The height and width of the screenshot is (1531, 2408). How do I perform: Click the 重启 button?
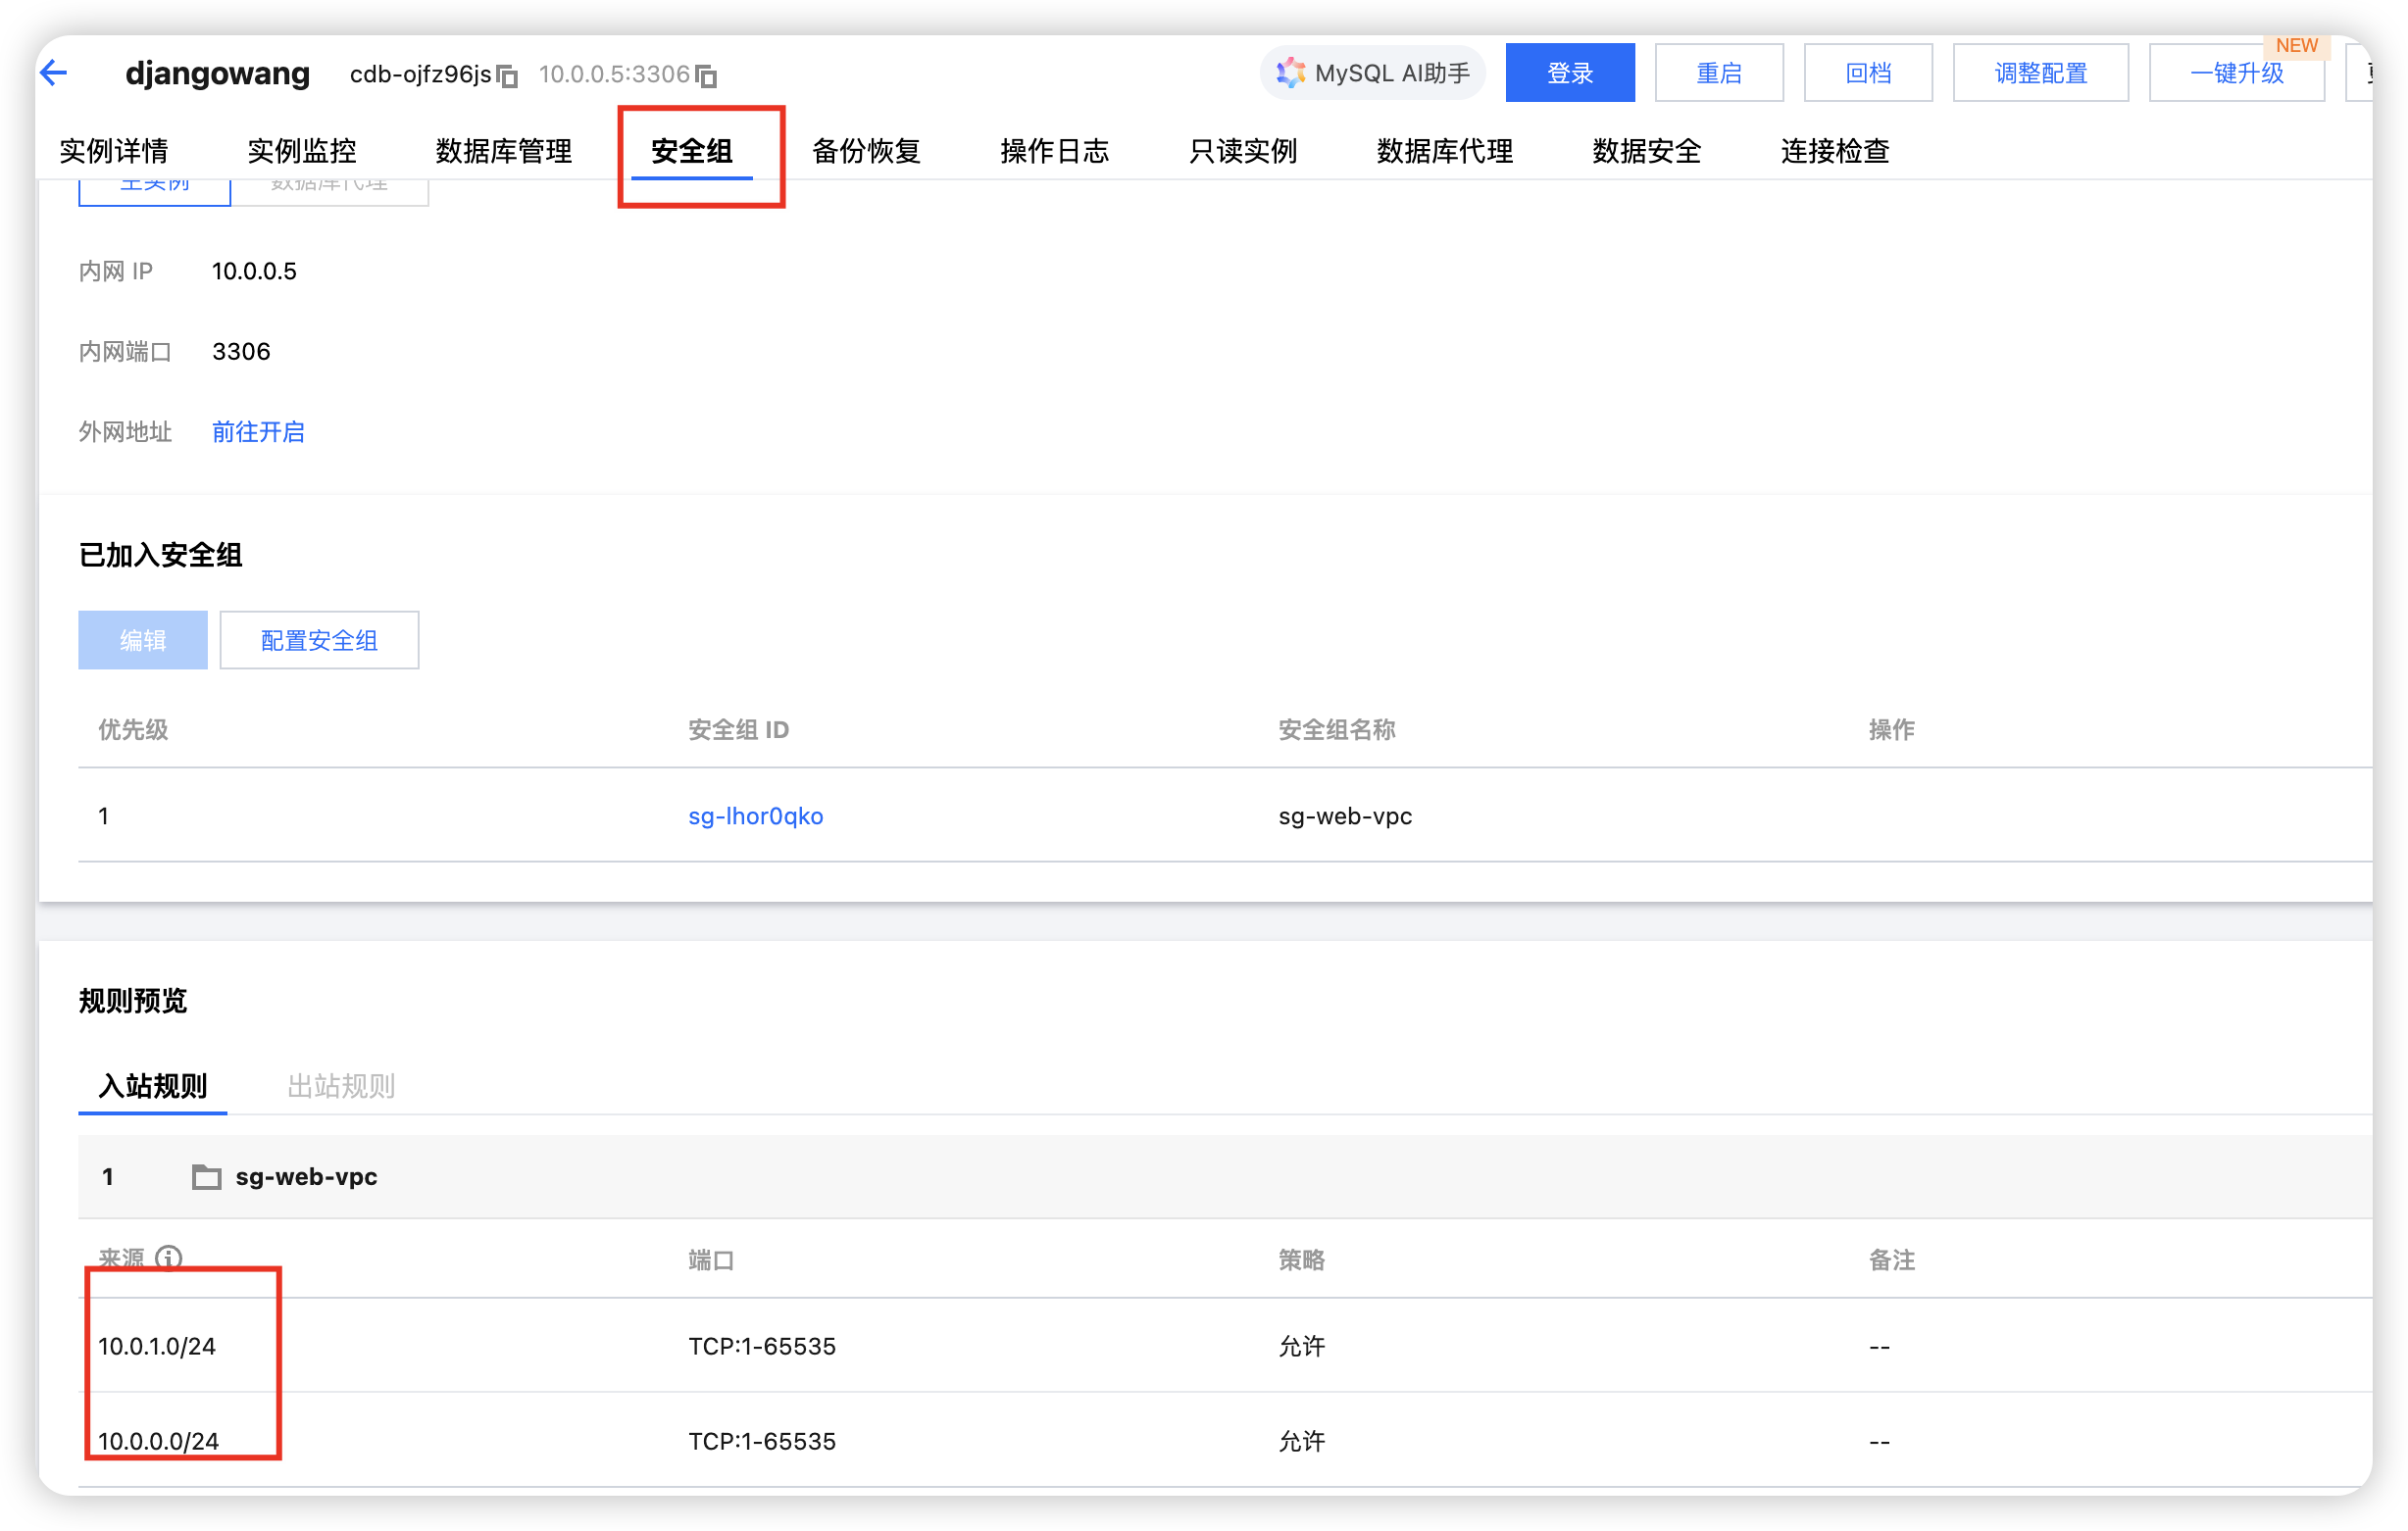click(1718, 73)
